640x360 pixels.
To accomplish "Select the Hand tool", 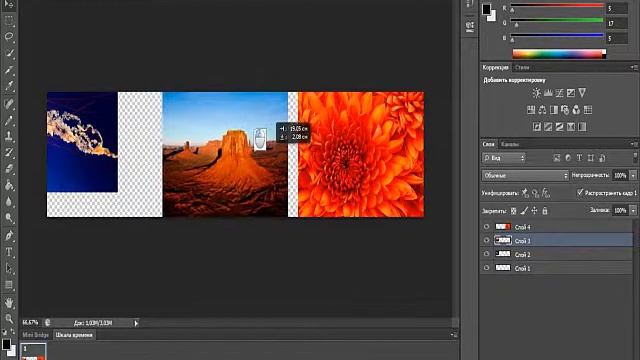I will 9,302.
